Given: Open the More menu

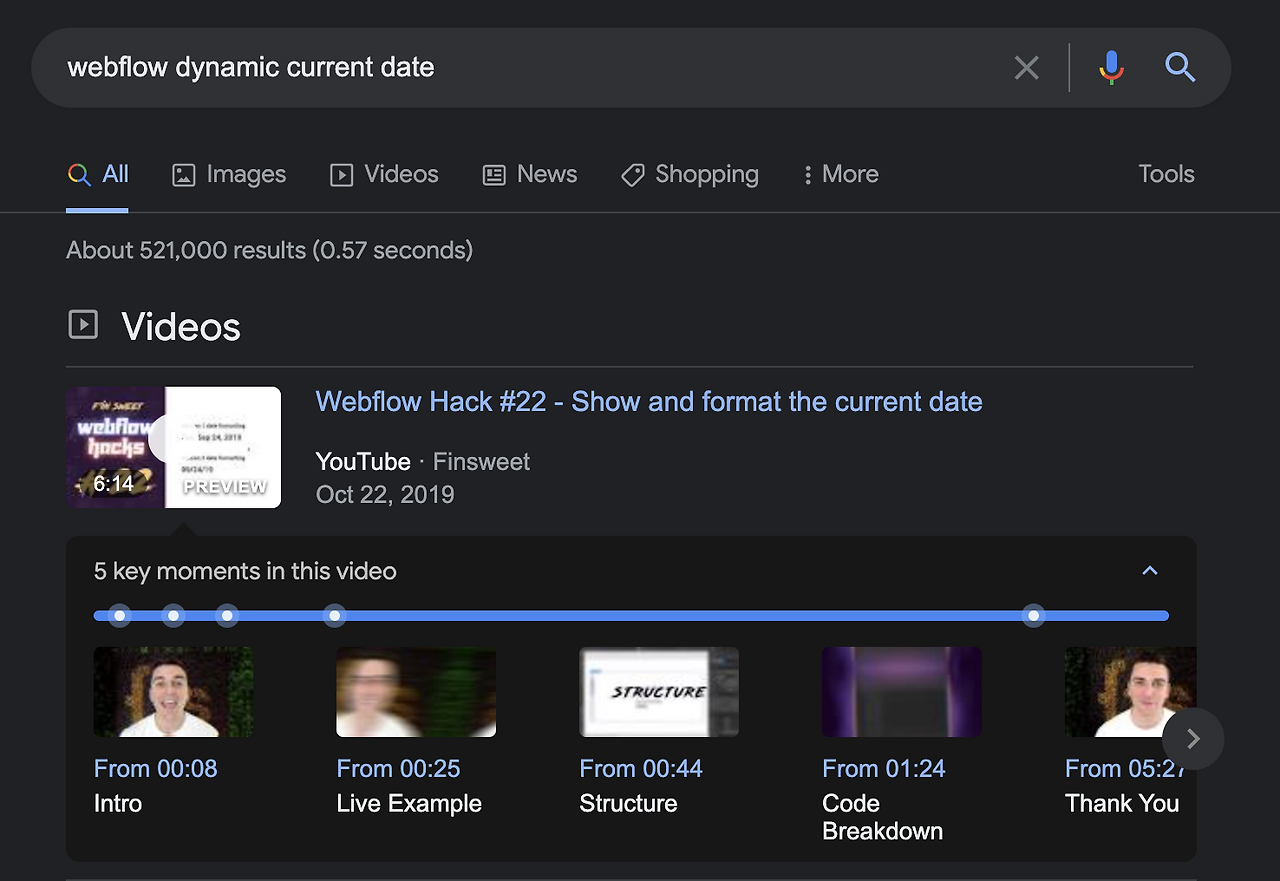Looking at the screenshot, I should (840, 174).
